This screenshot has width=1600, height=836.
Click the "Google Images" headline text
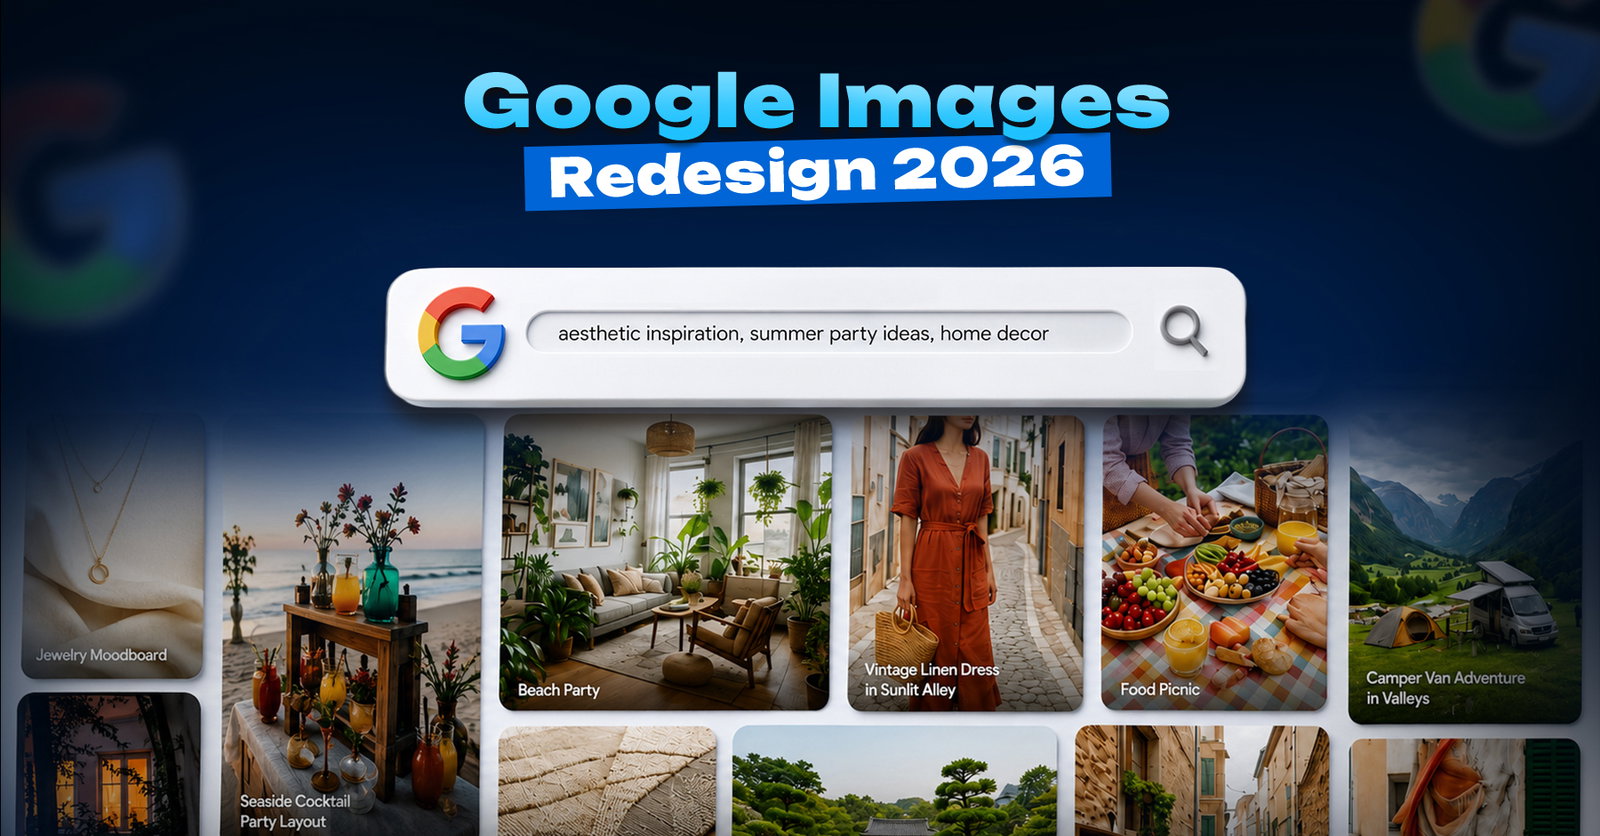coord(816,103)
